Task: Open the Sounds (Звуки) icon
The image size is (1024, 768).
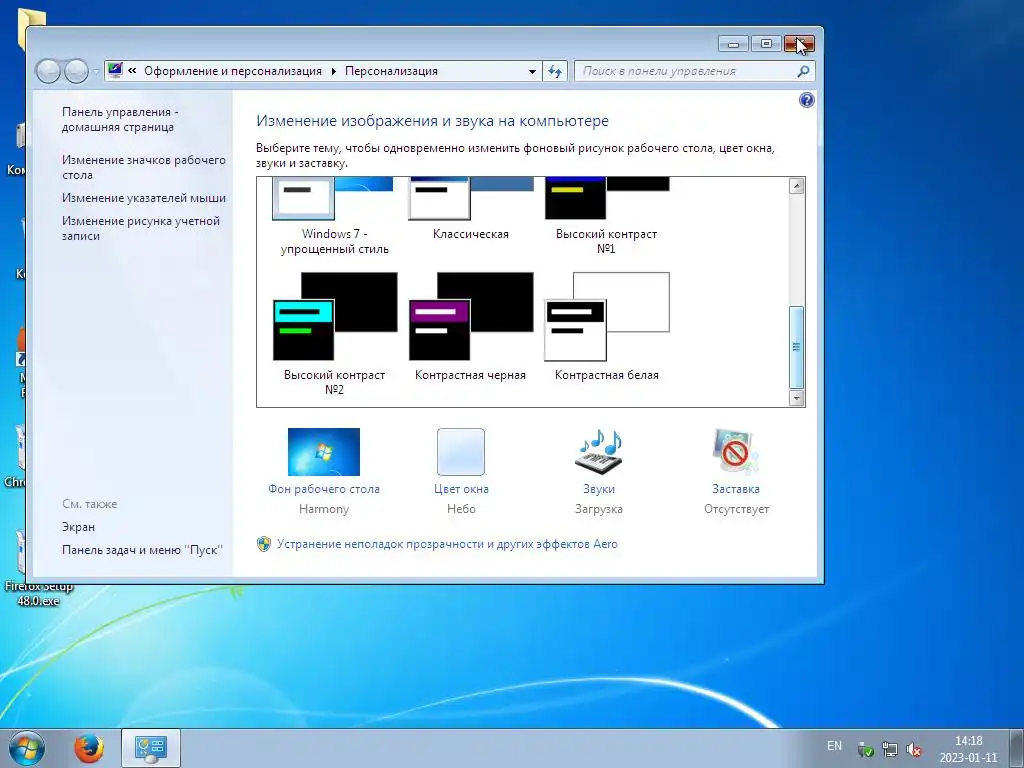Action: pos(599,452)
